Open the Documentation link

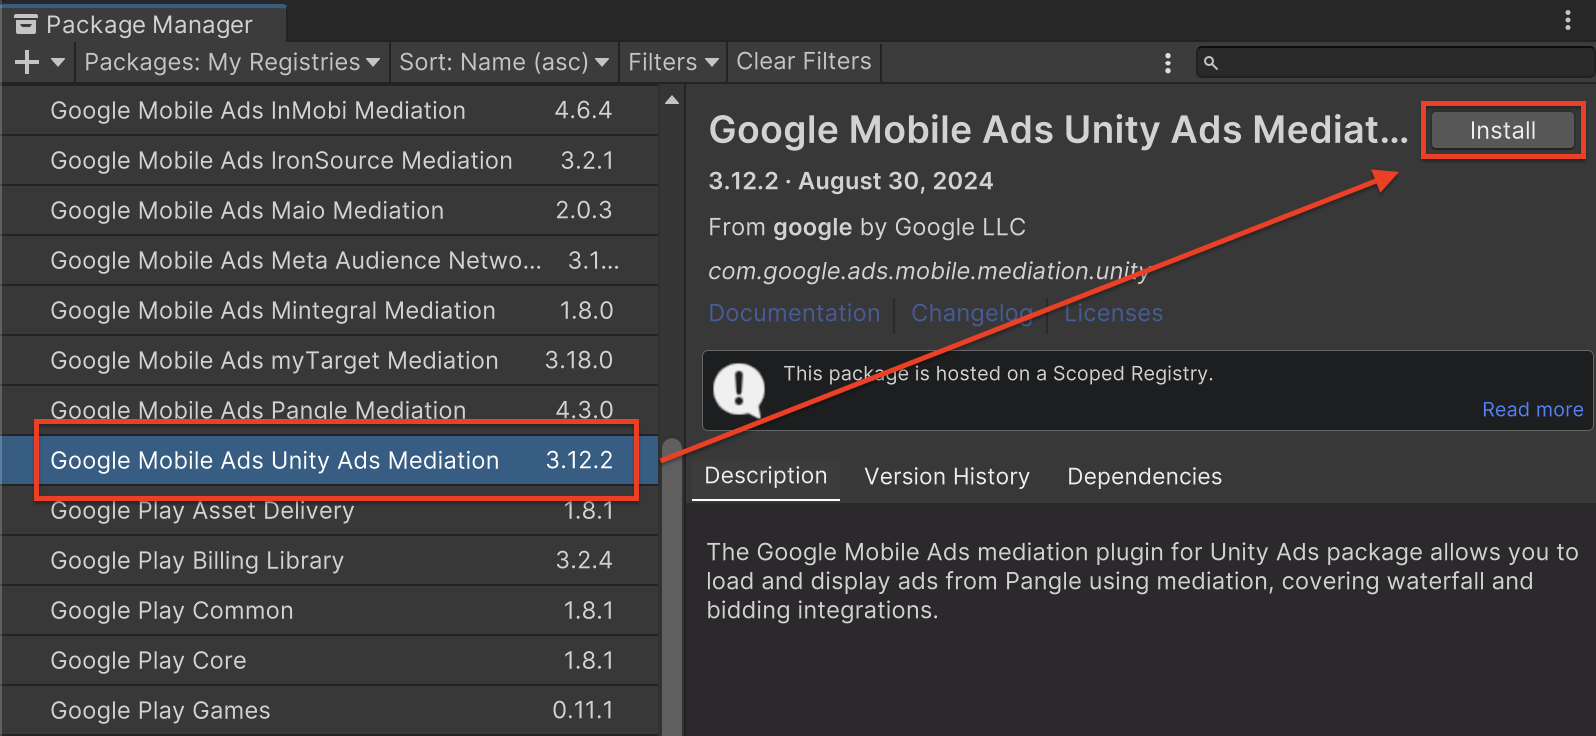click(x=794, y=313)
